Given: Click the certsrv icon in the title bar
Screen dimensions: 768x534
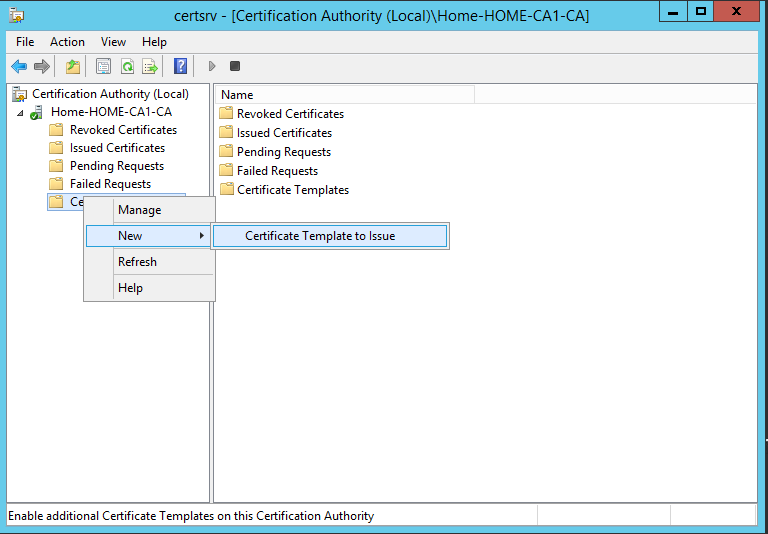Looking at the screenshot, I should click(x=16, y=15).
